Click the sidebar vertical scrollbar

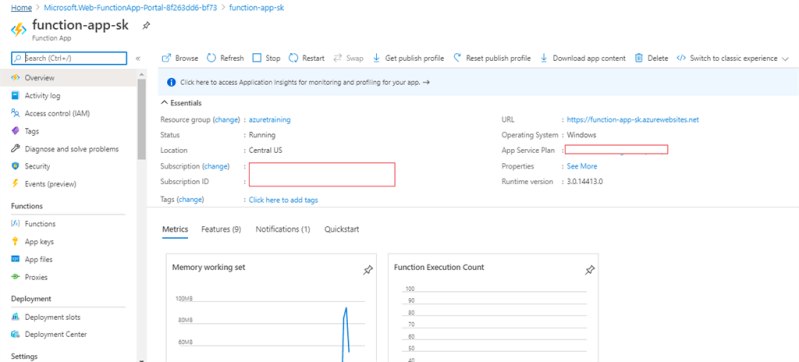(142, 120)
